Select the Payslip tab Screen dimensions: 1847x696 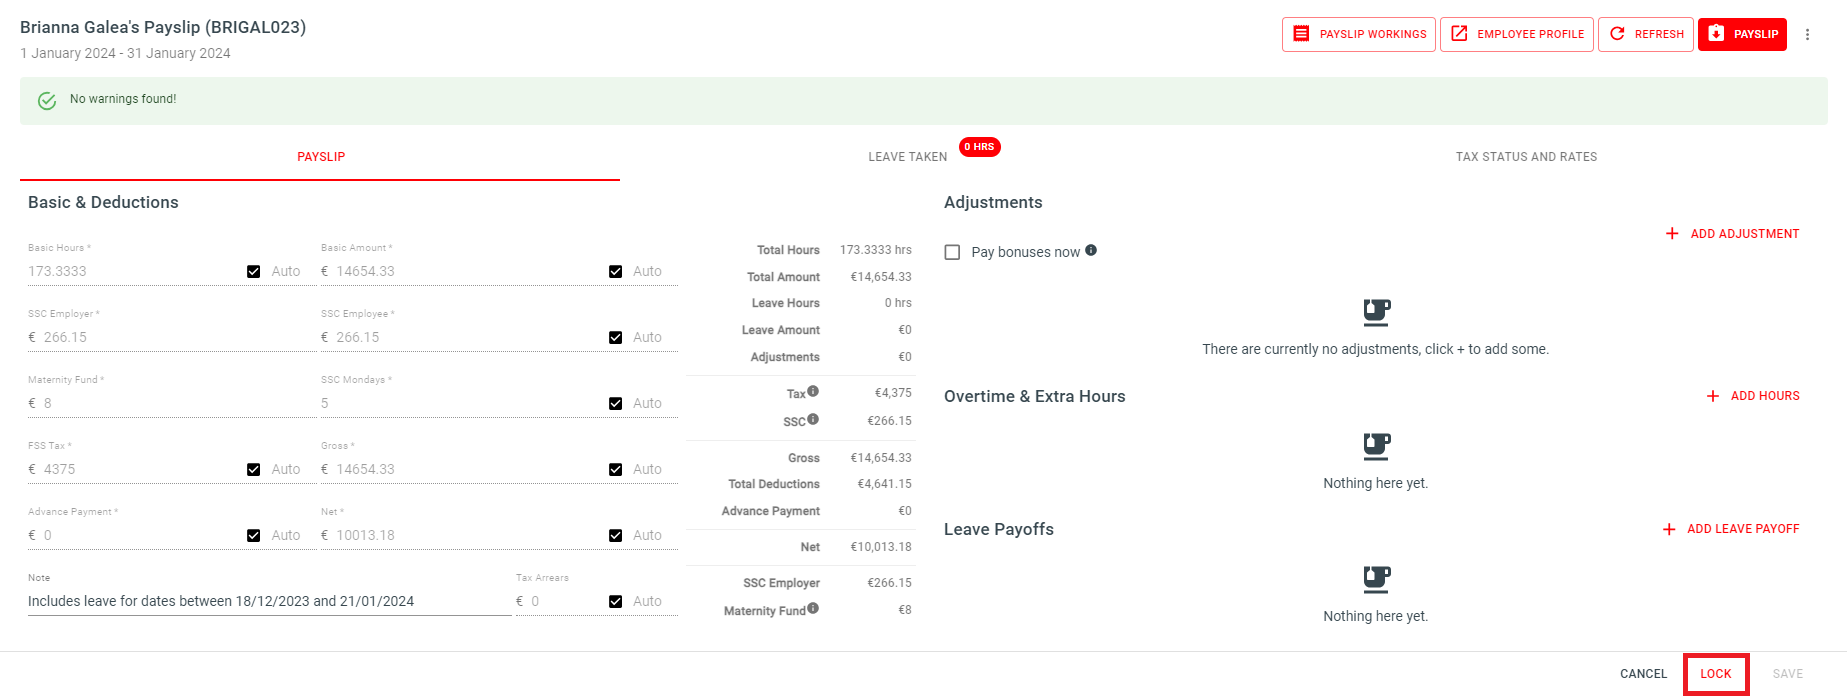coord(320,157)
